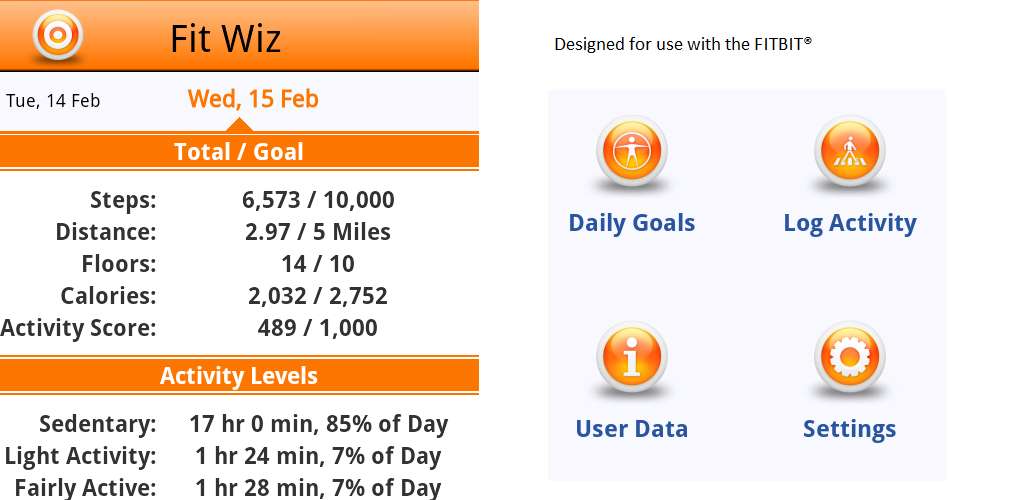Tap the Floors 14 / 10 value
This screenshot has height=500, width=1024.
pyautogui.click(x=318, y=264)
